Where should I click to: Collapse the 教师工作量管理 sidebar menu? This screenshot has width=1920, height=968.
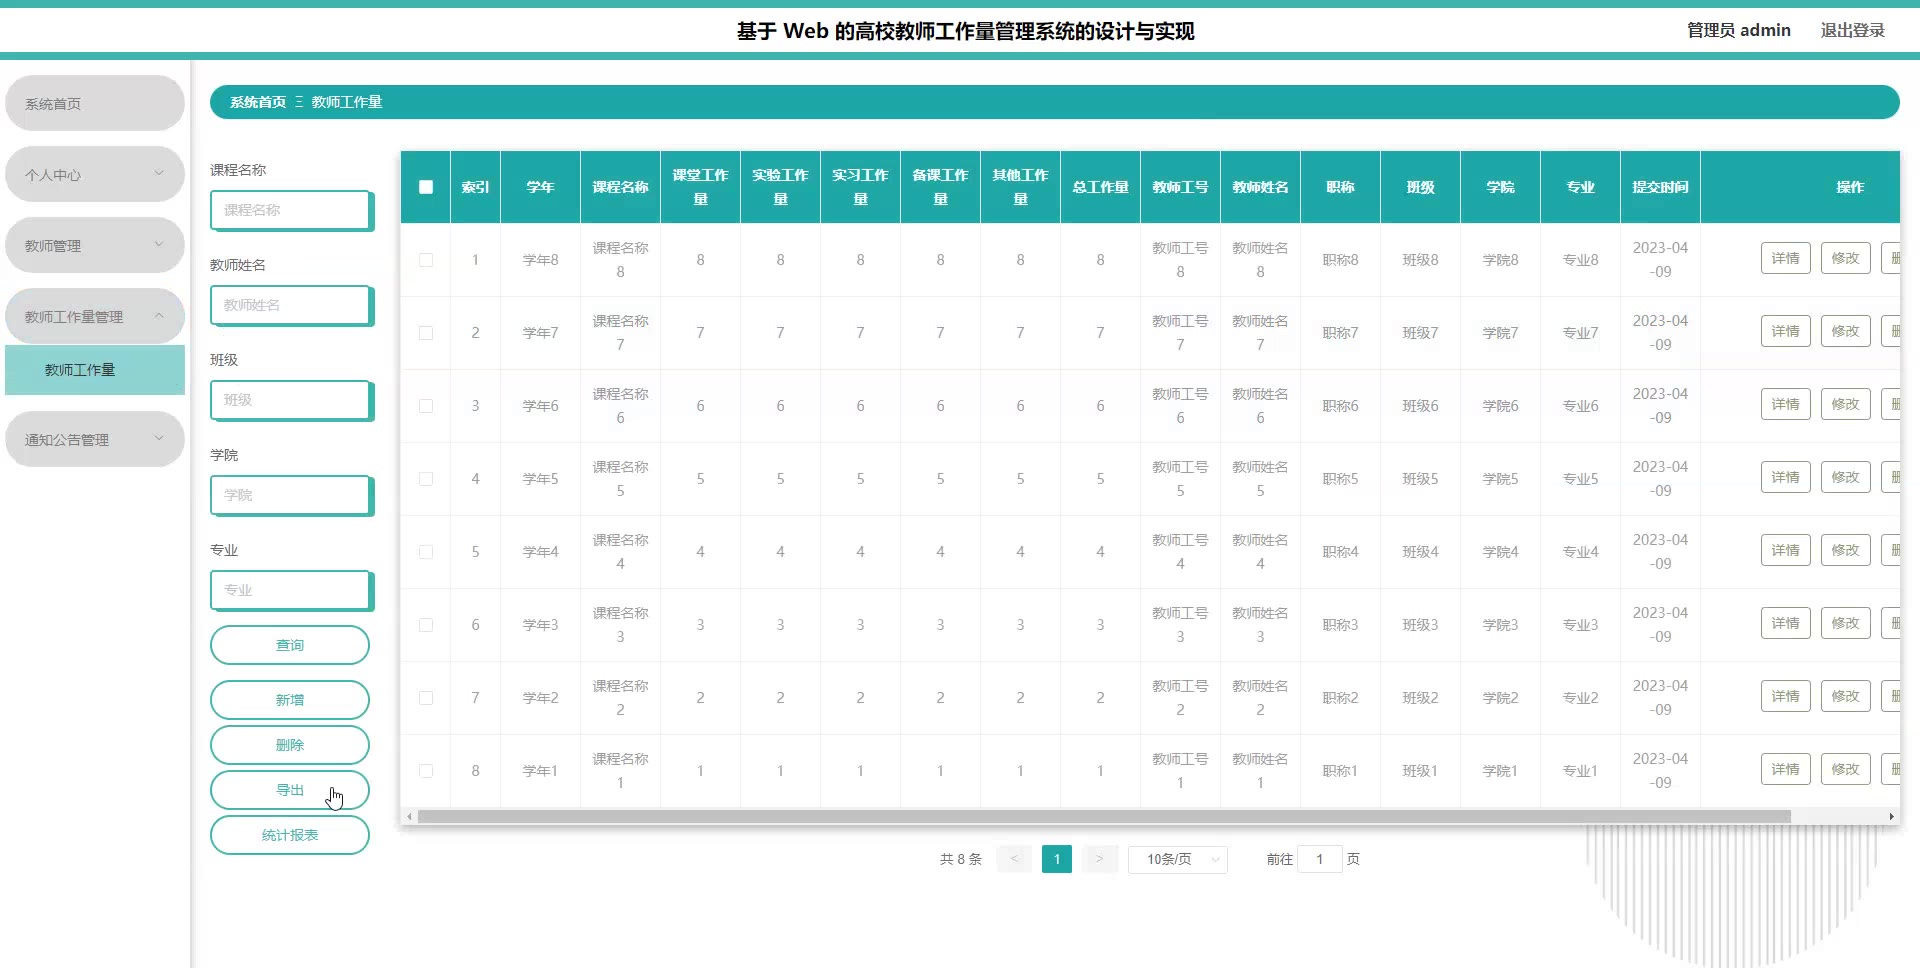[x=94, y=317]
